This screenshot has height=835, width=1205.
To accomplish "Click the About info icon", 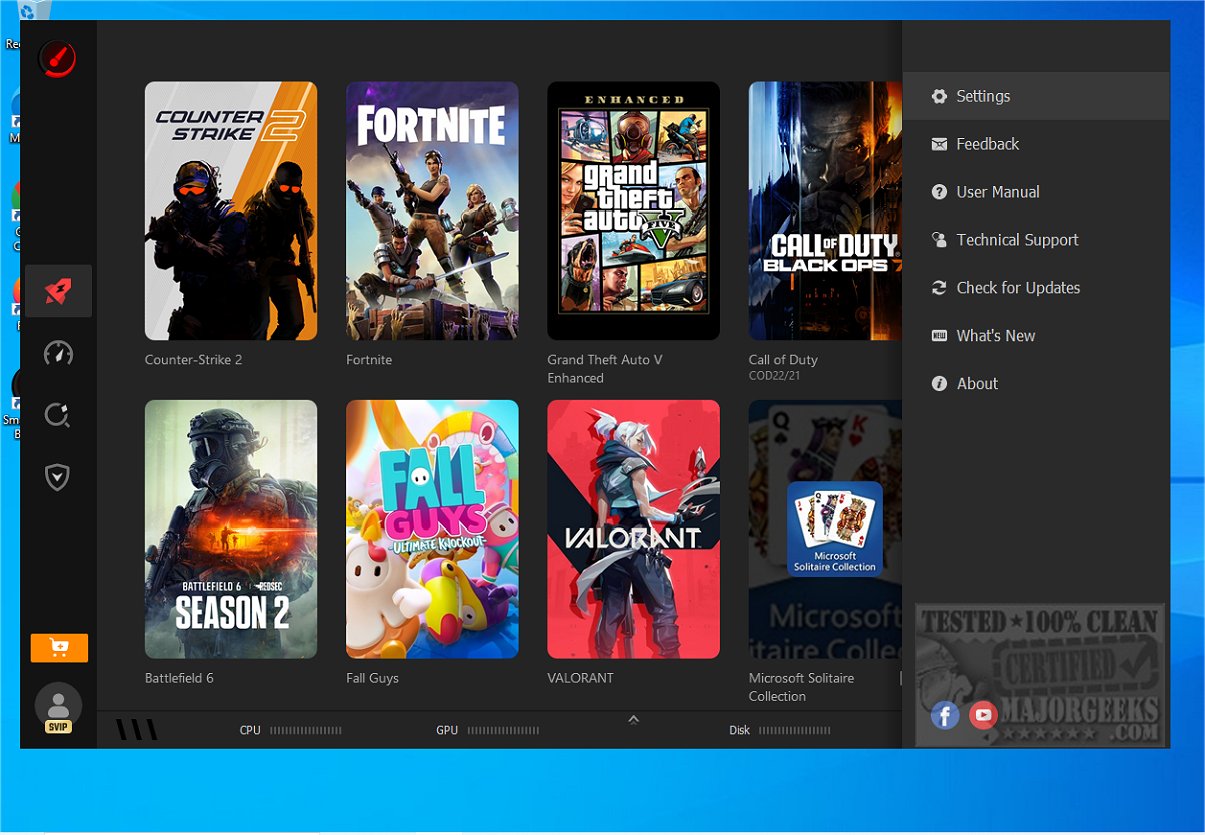I will point(939,384).
